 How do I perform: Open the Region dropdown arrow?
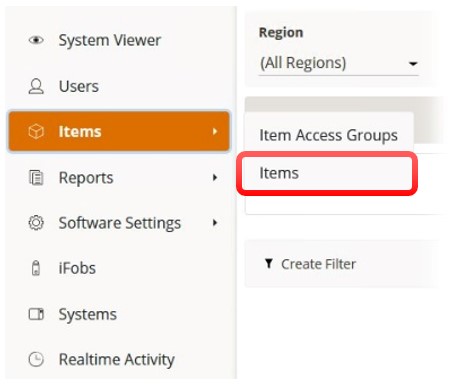point(413,64)
